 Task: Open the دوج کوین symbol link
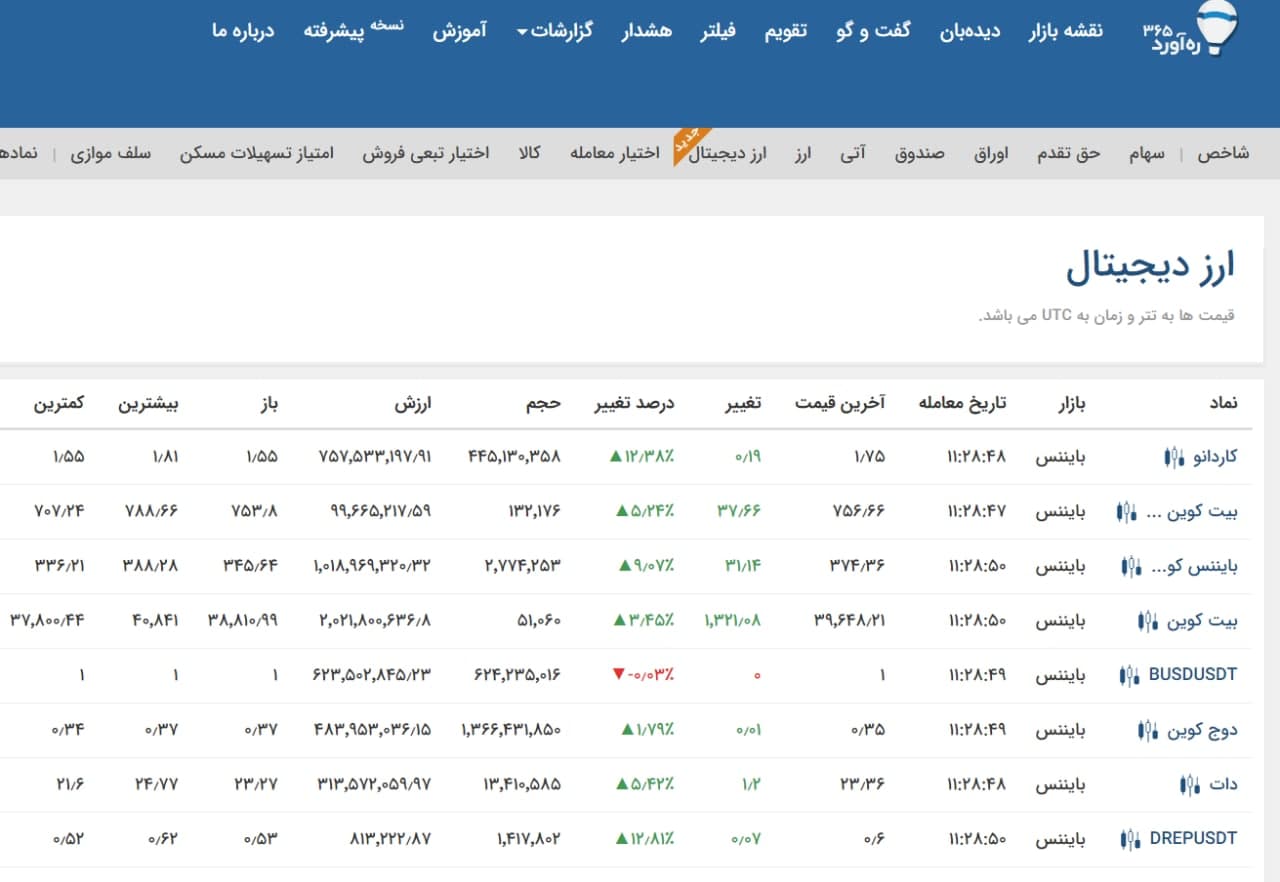[x=1202, y=730]
